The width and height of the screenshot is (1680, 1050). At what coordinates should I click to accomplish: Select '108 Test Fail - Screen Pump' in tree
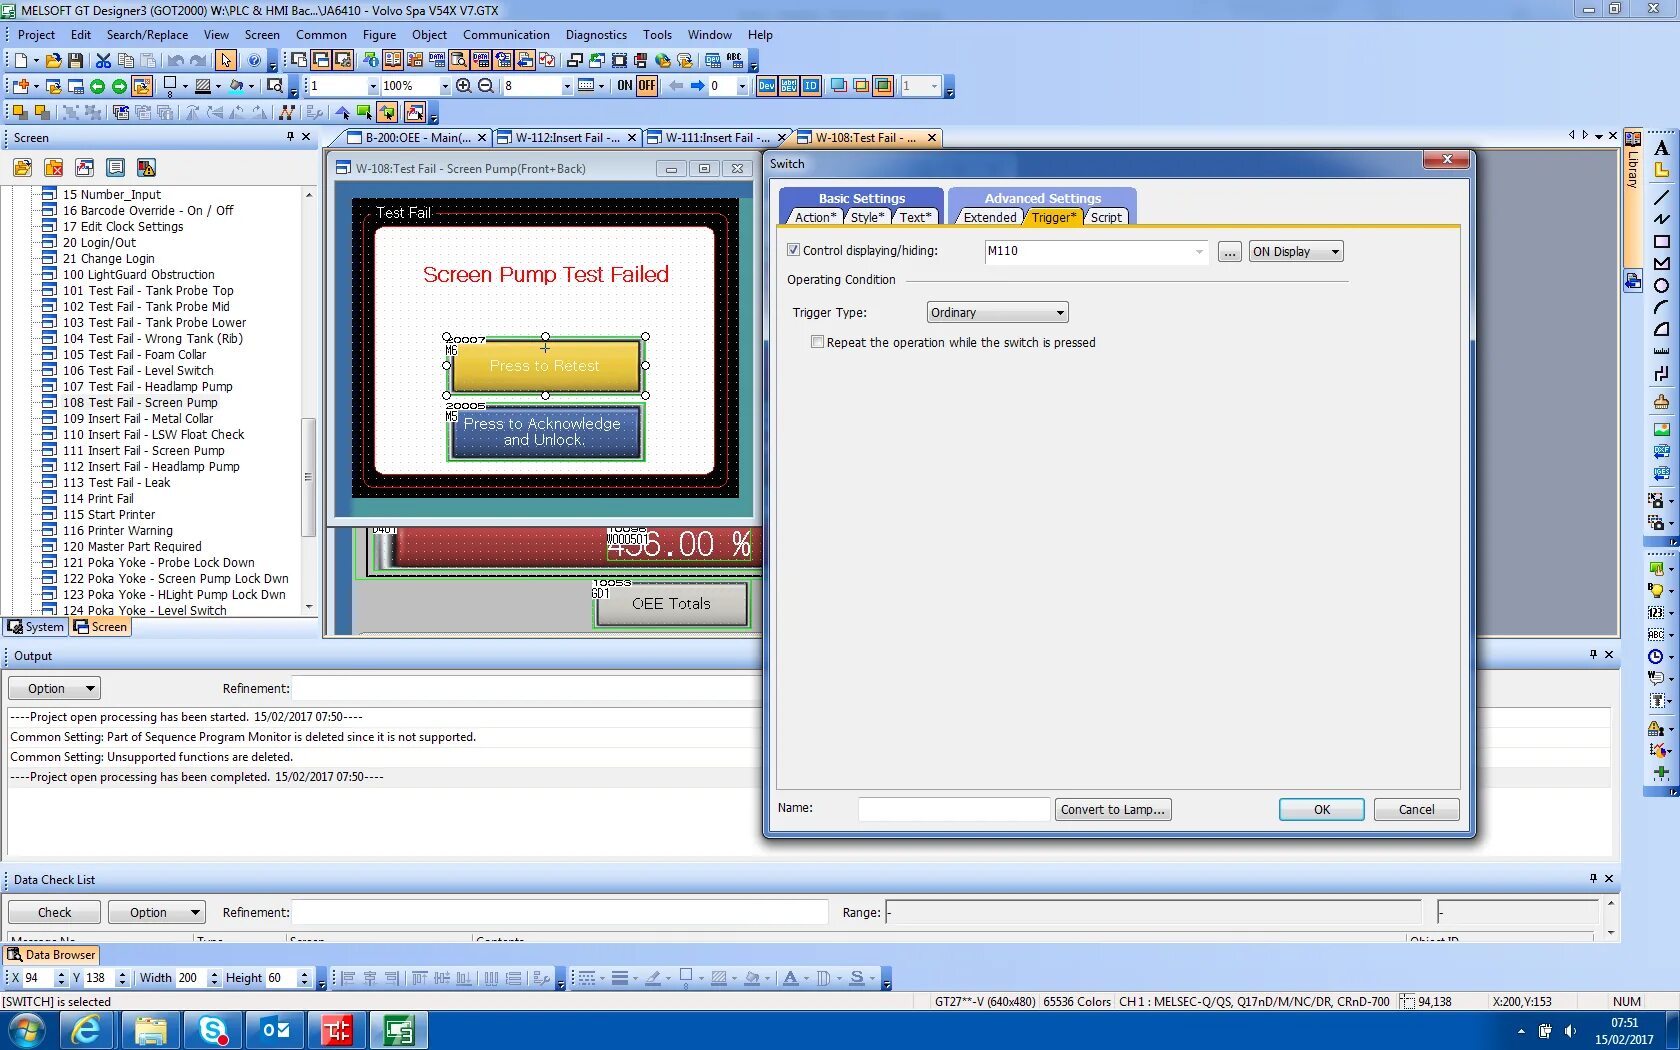[x=140, y=403]
